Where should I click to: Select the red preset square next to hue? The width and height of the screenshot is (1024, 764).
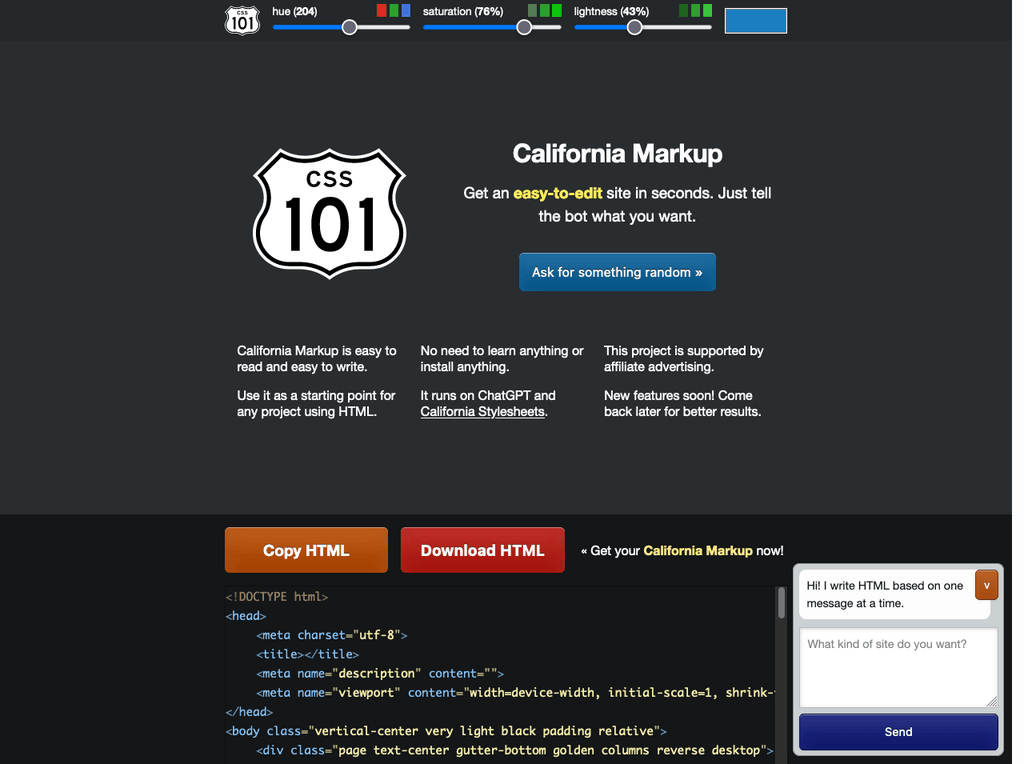coord(380,10)
